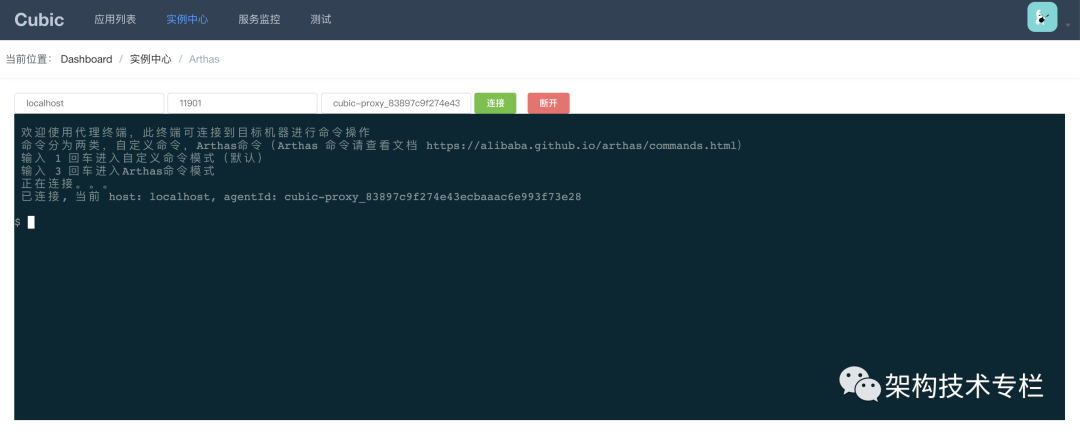The width and height of the screenshot is (1080, 434).
Task: Click the Arthas commands documentation URL
Action: click(x=582, y=145)
